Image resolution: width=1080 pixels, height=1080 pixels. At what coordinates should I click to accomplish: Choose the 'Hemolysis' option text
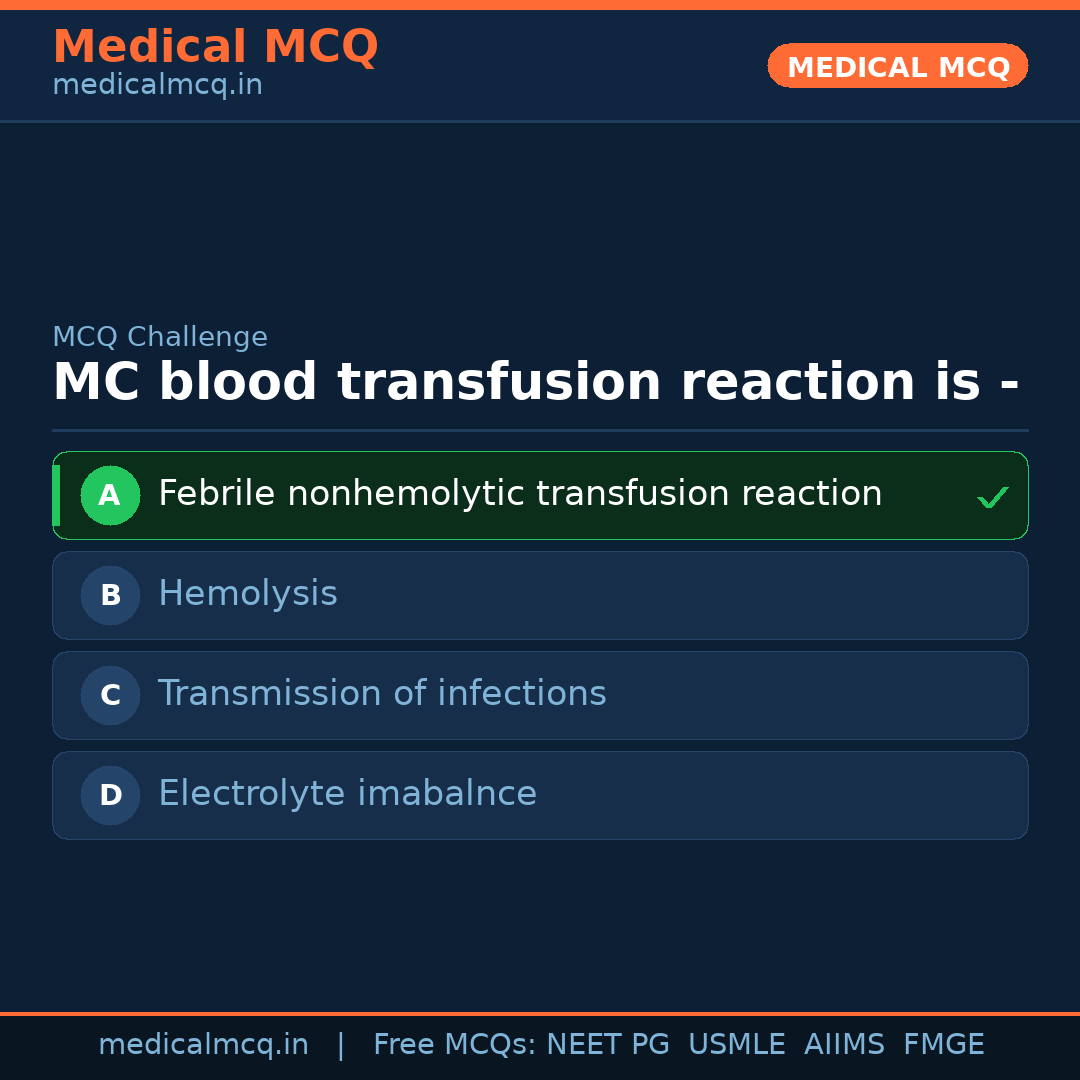click(248, 594)
